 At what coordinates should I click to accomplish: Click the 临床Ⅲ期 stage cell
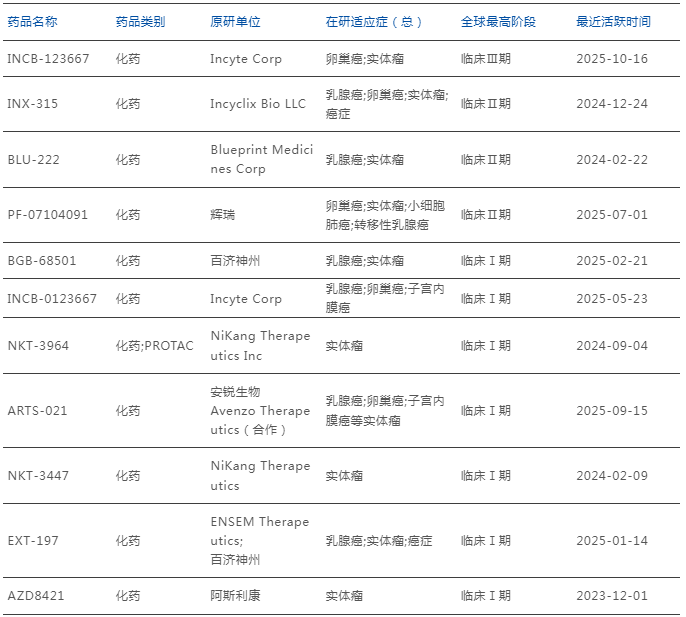pos(486,59)
